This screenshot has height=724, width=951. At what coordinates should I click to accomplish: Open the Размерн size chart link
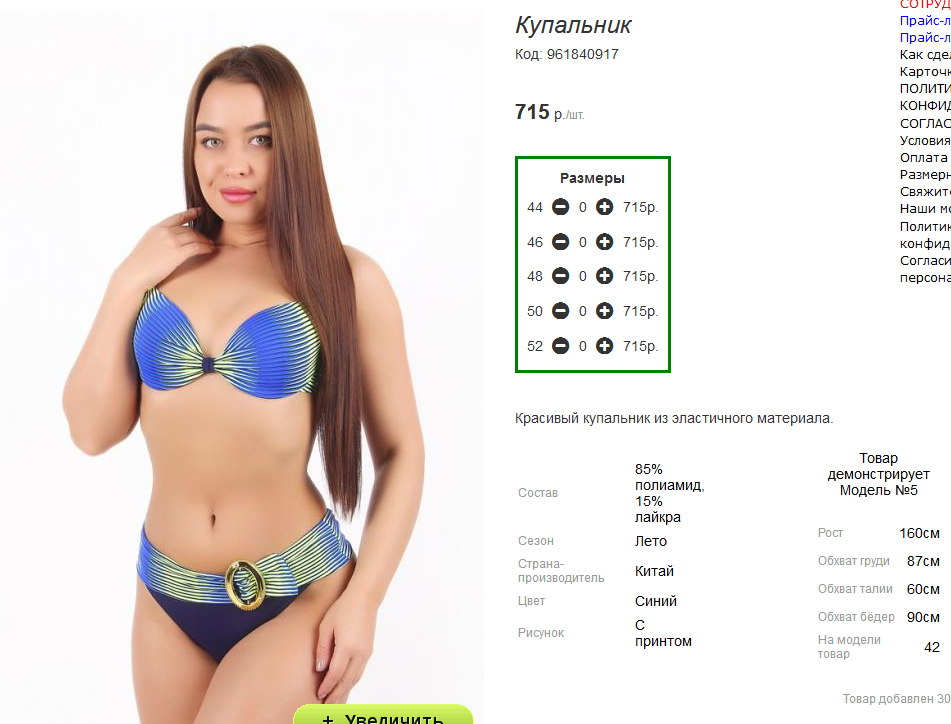(925, 175)
